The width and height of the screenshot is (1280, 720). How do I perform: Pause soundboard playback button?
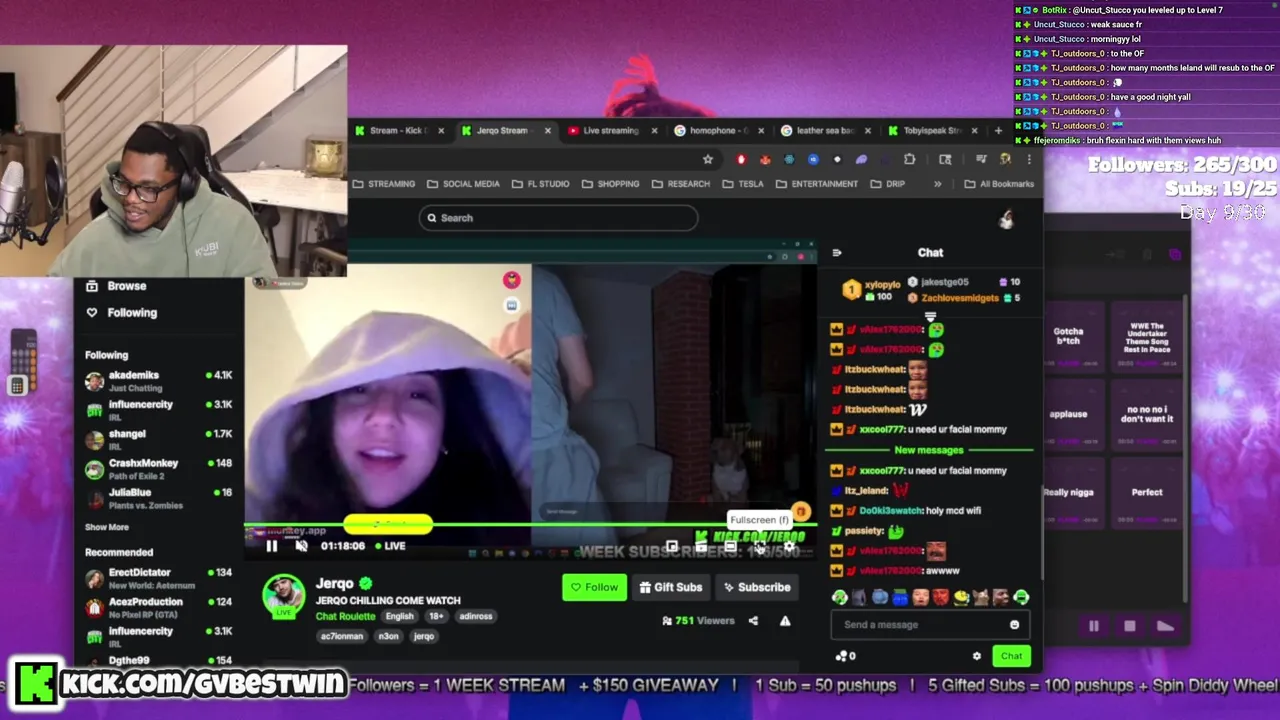1094,626
